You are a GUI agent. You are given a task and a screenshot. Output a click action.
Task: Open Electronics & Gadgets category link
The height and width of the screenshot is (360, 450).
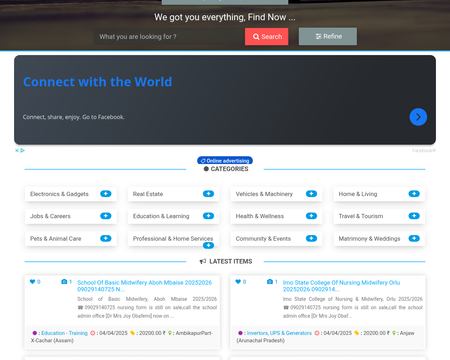[x=59, y=194]
